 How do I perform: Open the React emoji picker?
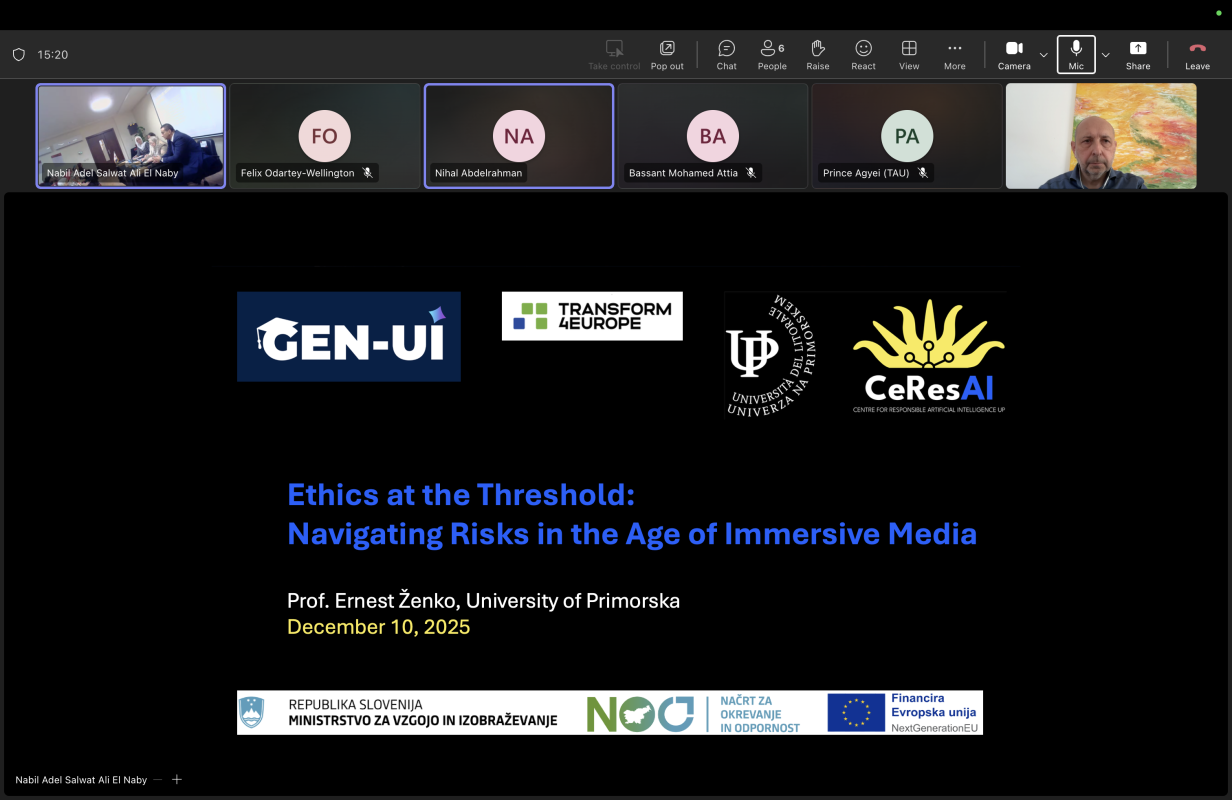863,54
